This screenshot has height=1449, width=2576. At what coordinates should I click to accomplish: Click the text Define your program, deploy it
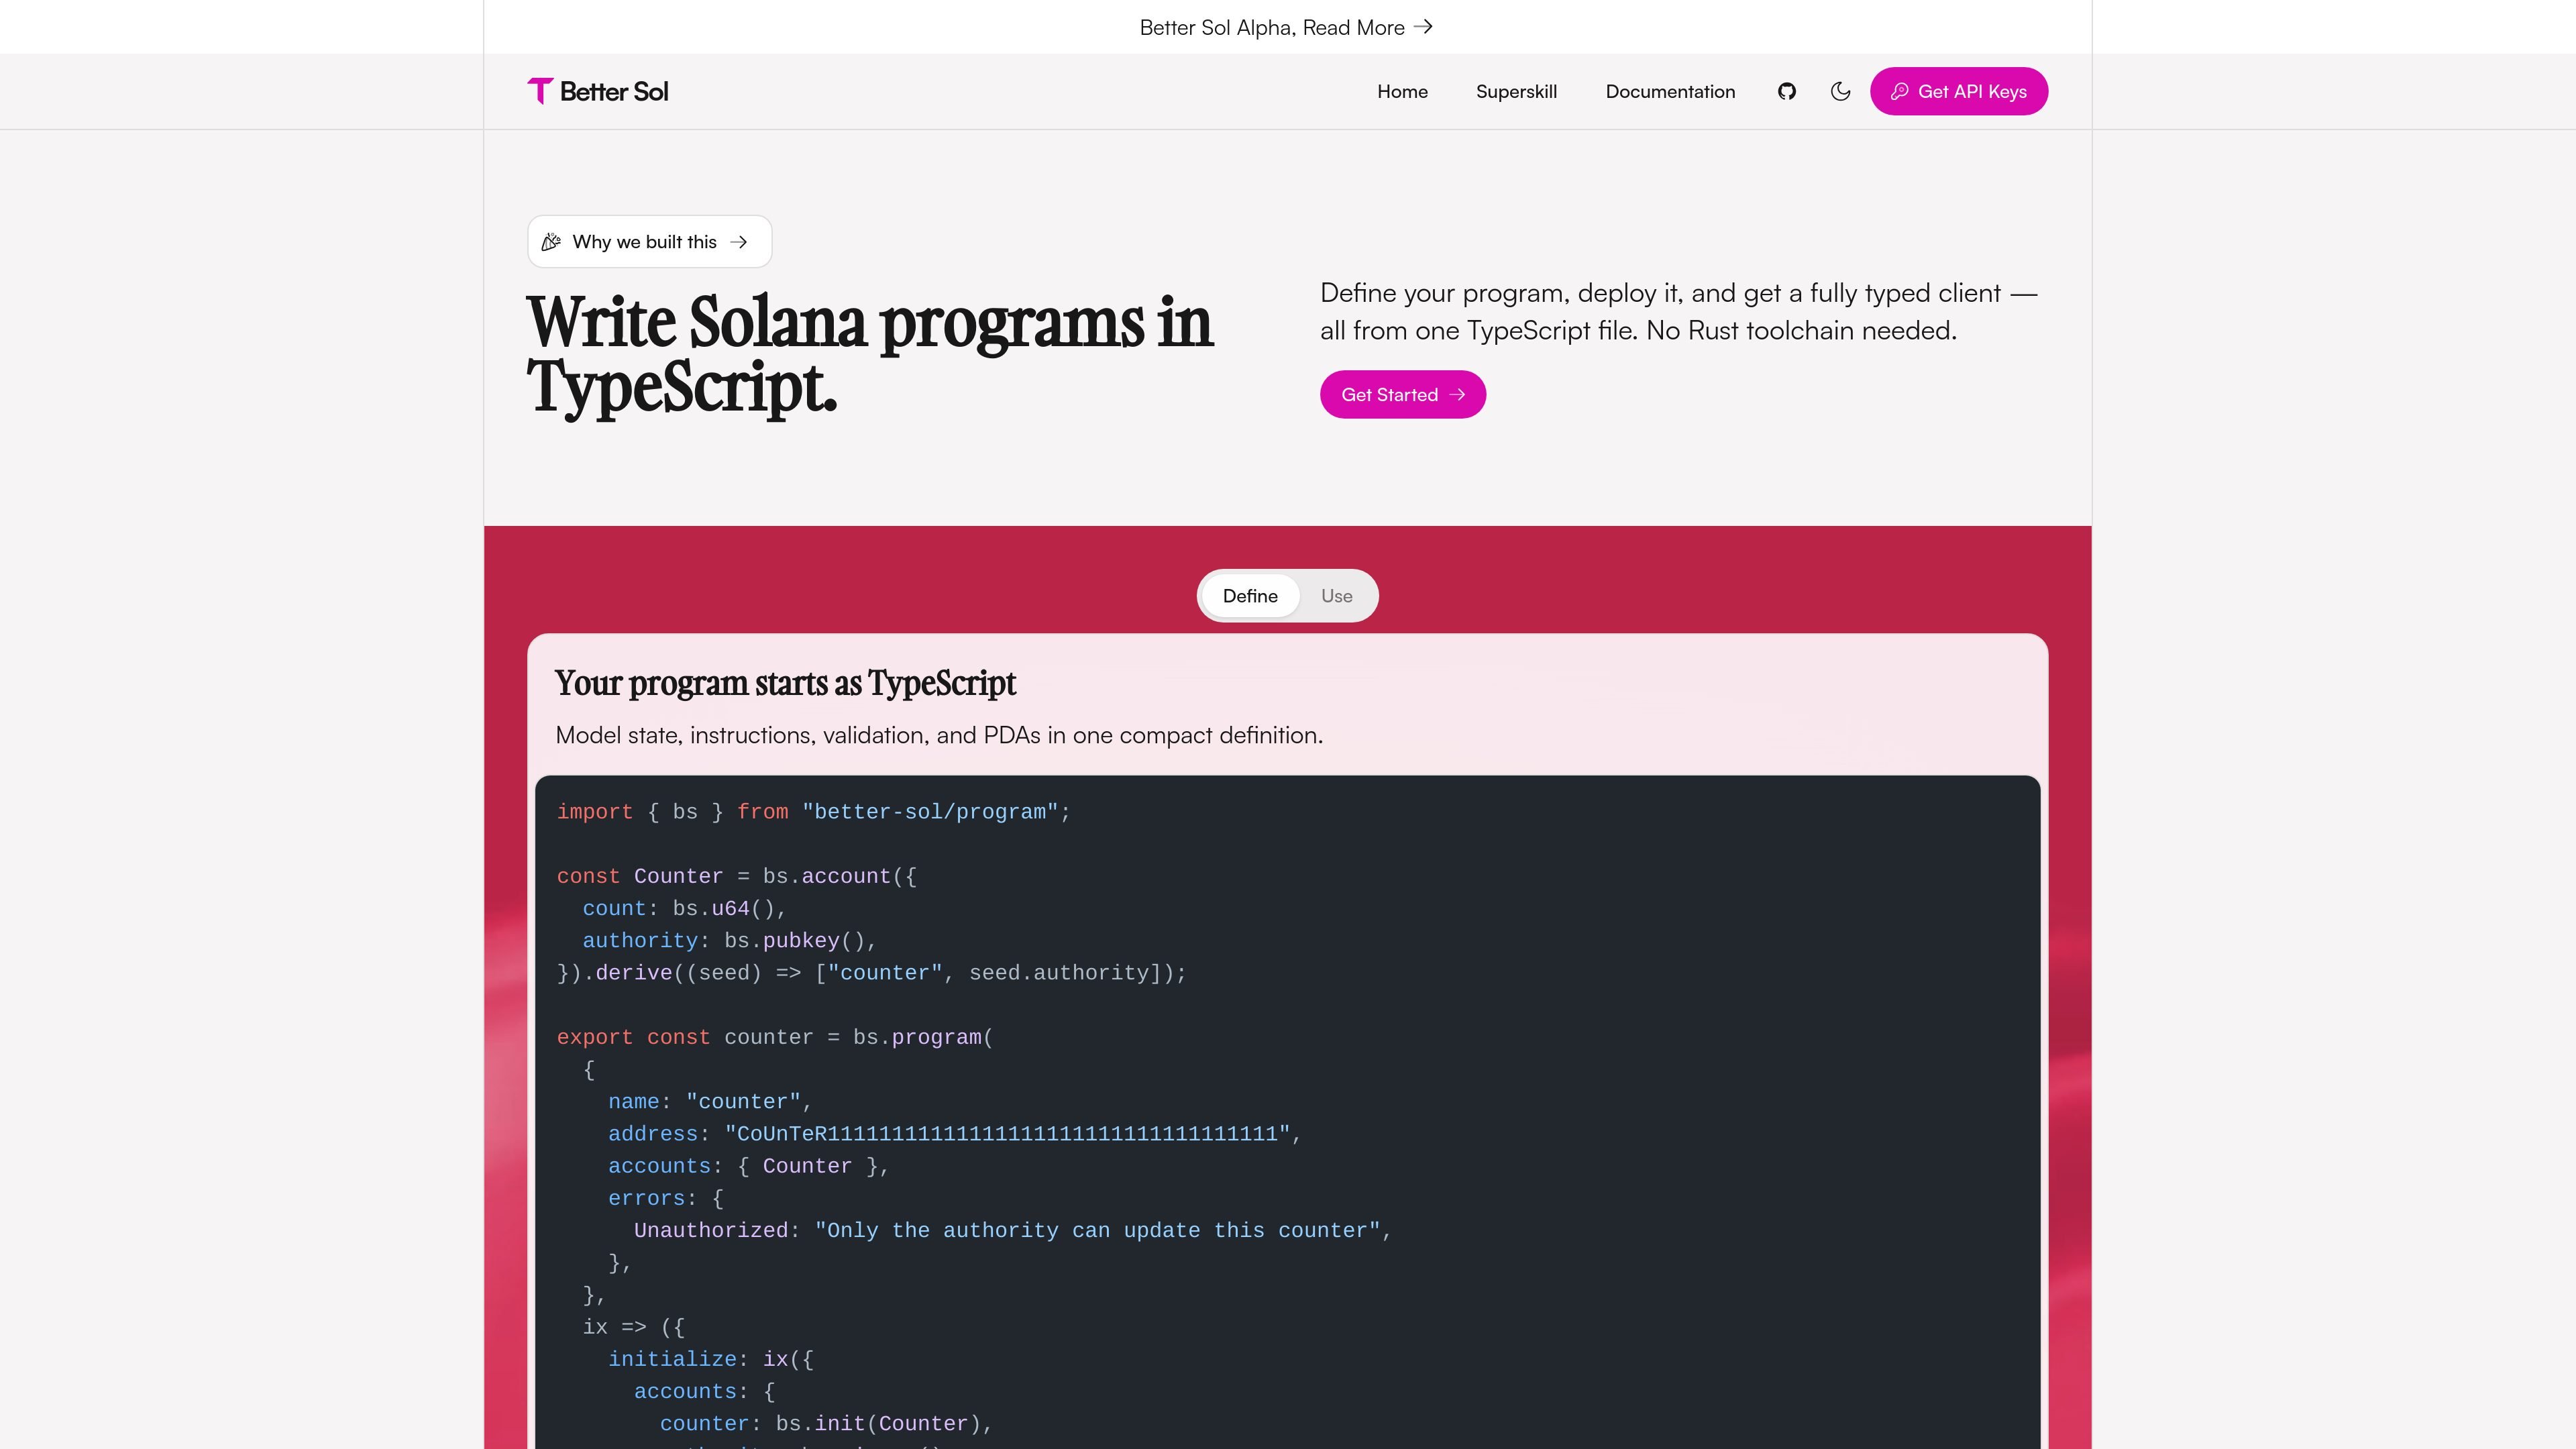coord(1678,312)
